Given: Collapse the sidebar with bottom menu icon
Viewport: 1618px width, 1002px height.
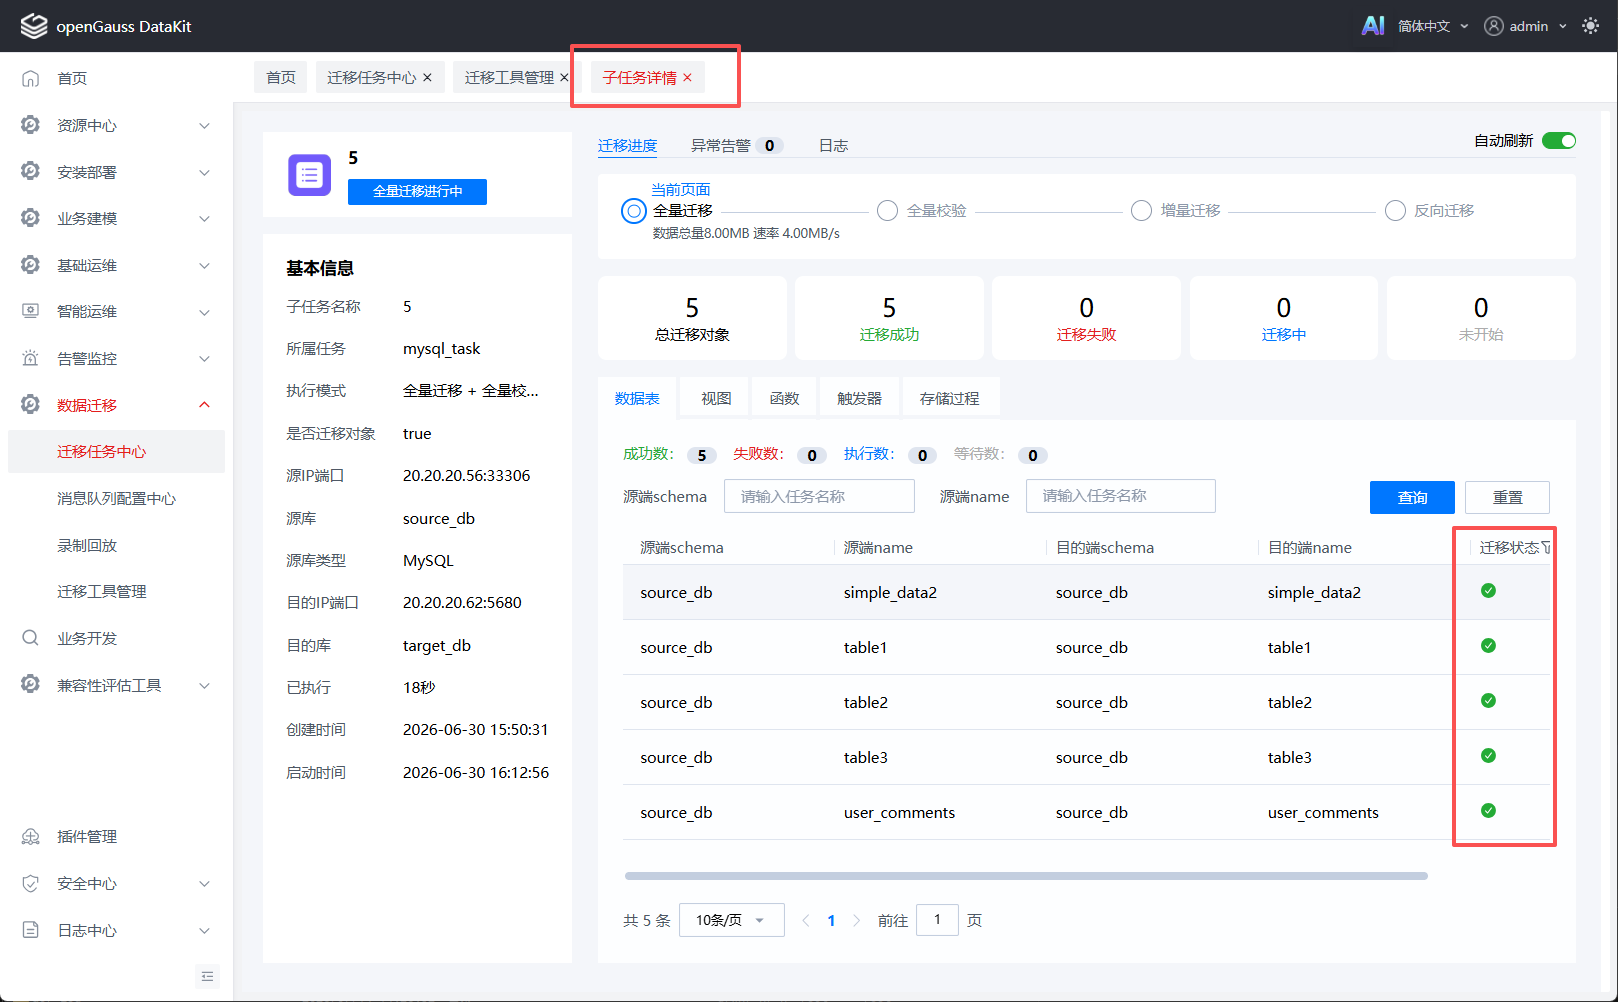Looking at the screenshot, I should click(207, 976).
